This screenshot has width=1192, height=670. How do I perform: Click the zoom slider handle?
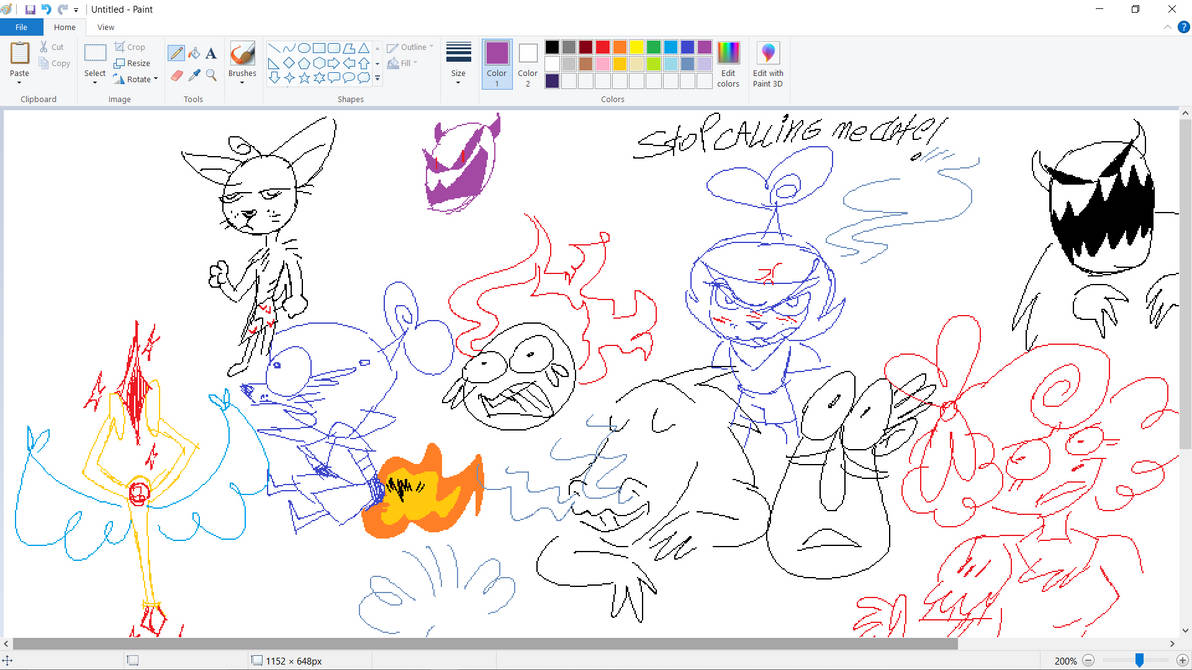[1139, 661]
